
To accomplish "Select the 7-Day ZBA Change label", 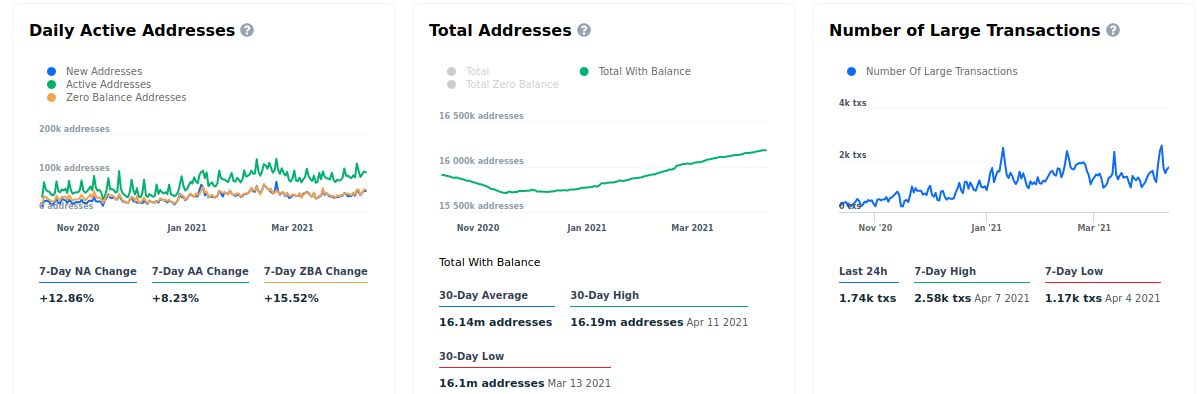I will coord(316,272).
